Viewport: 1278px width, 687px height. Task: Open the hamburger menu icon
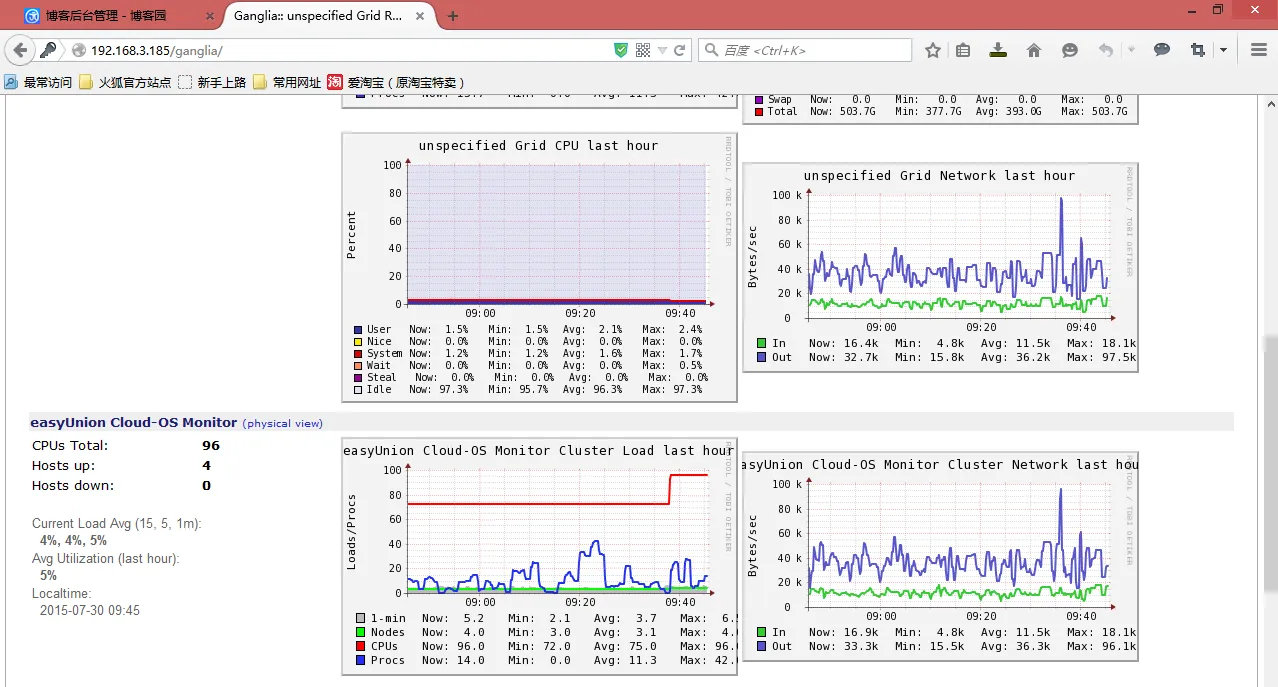coord(1259,50)
